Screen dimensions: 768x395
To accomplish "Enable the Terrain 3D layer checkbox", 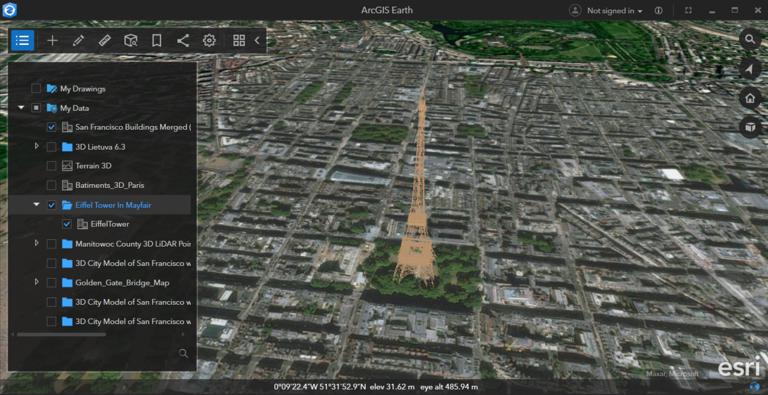I will 51,166.
